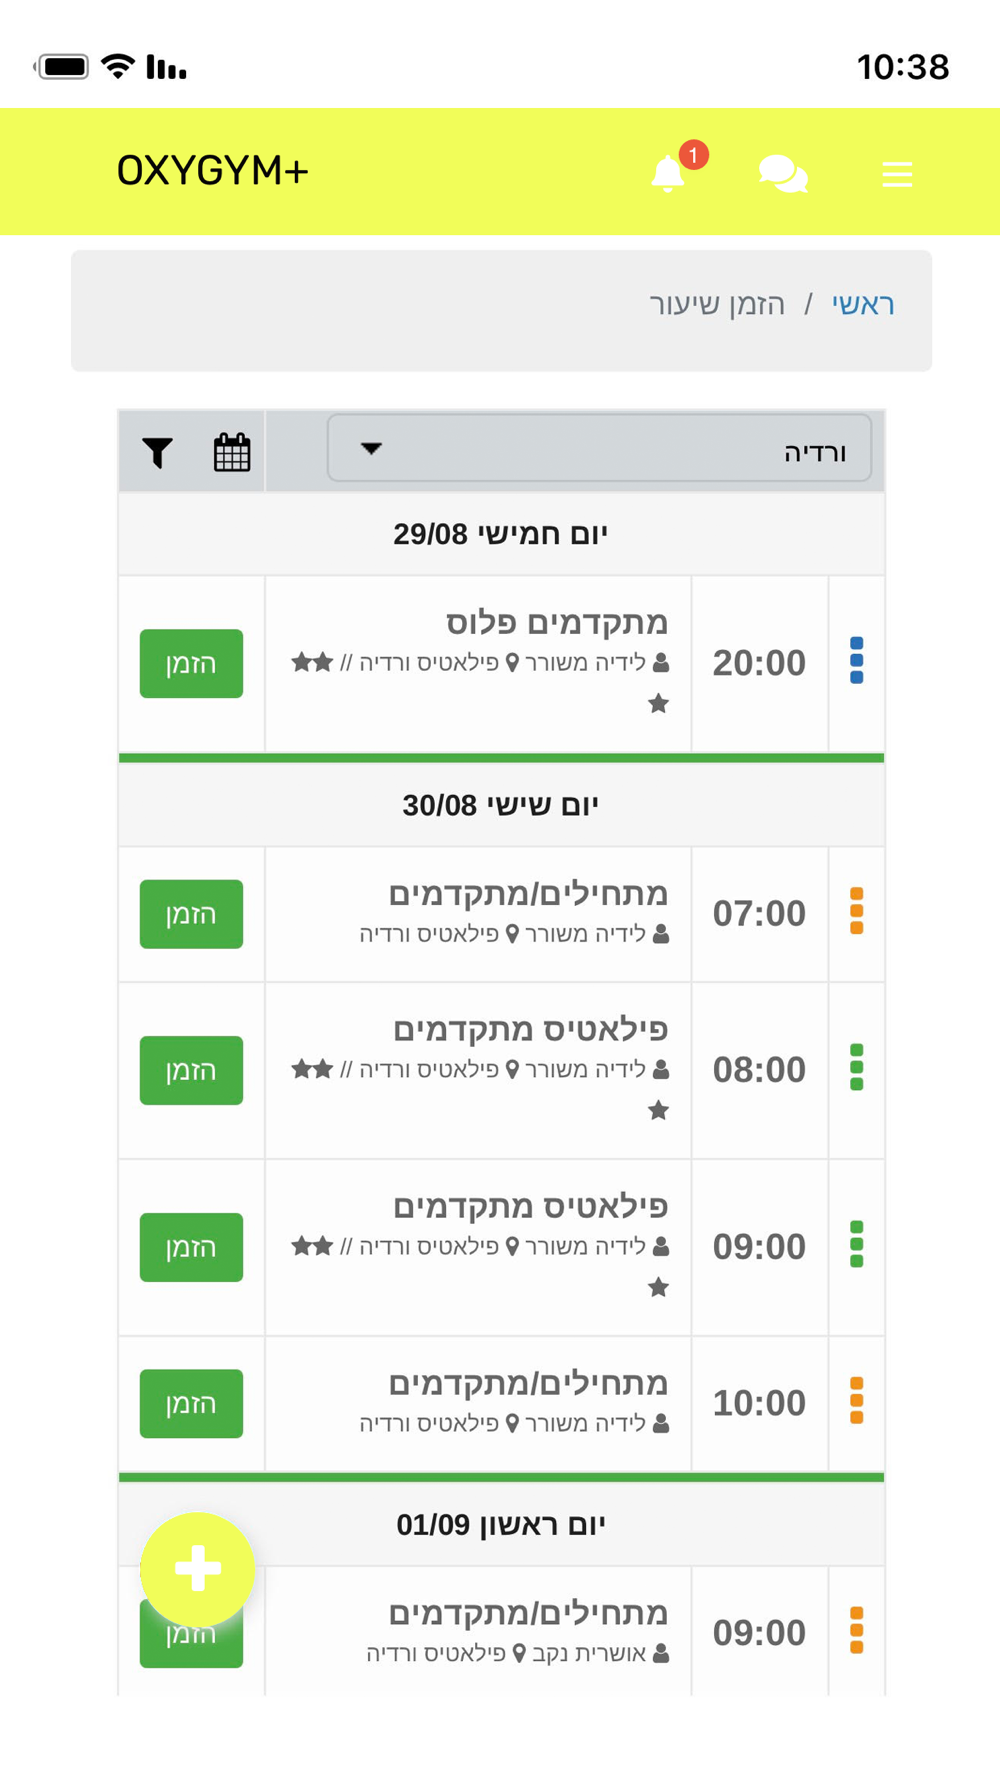Book the Friday 10:00 מתחילים/מתקדמים class

[191, 1403]
